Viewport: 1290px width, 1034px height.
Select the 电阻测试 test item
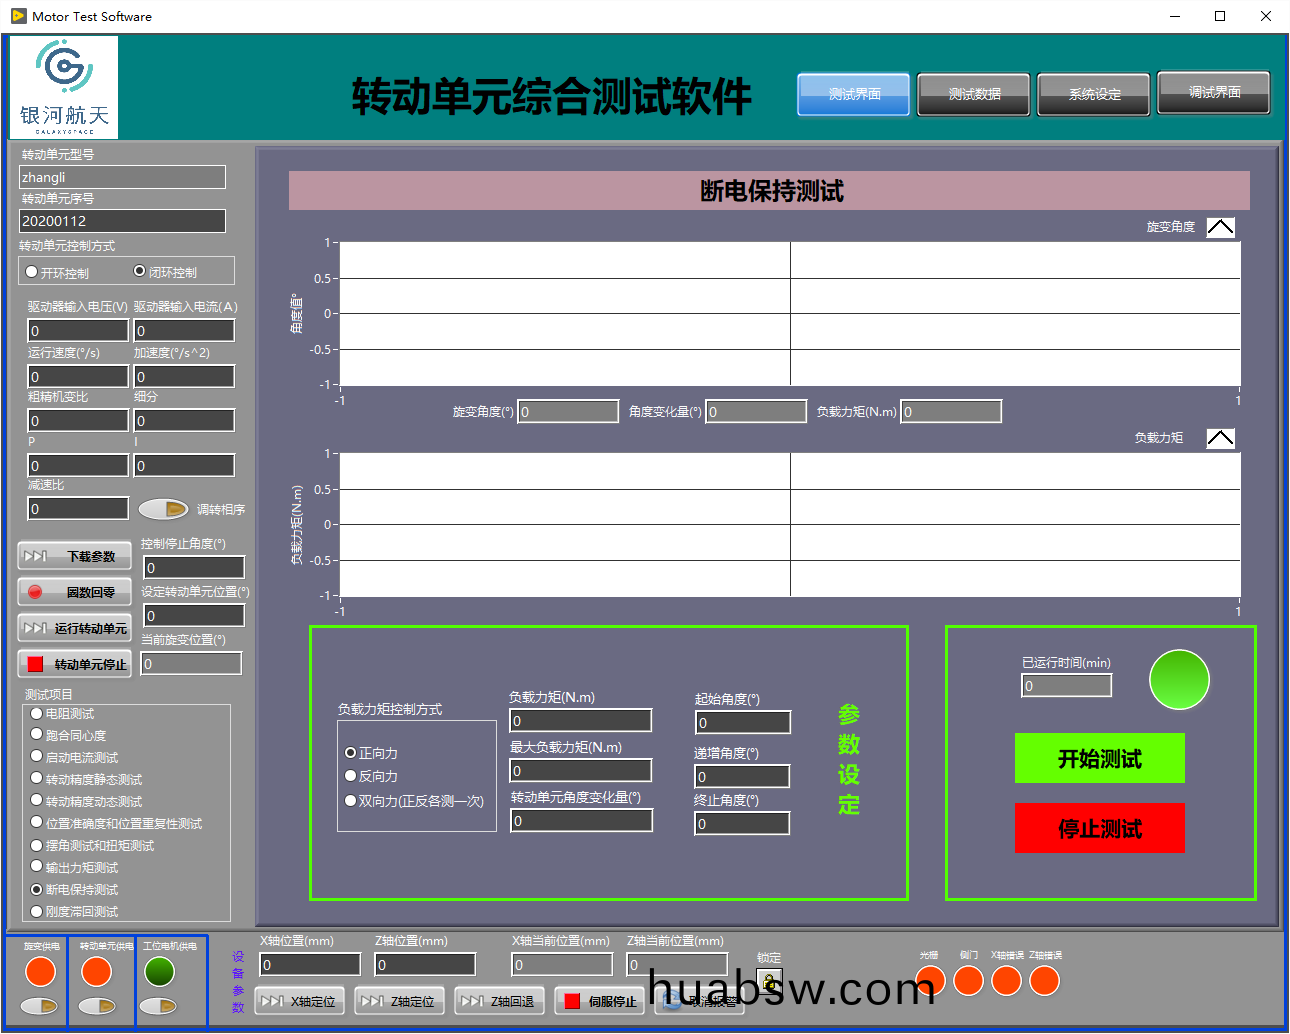37,714
